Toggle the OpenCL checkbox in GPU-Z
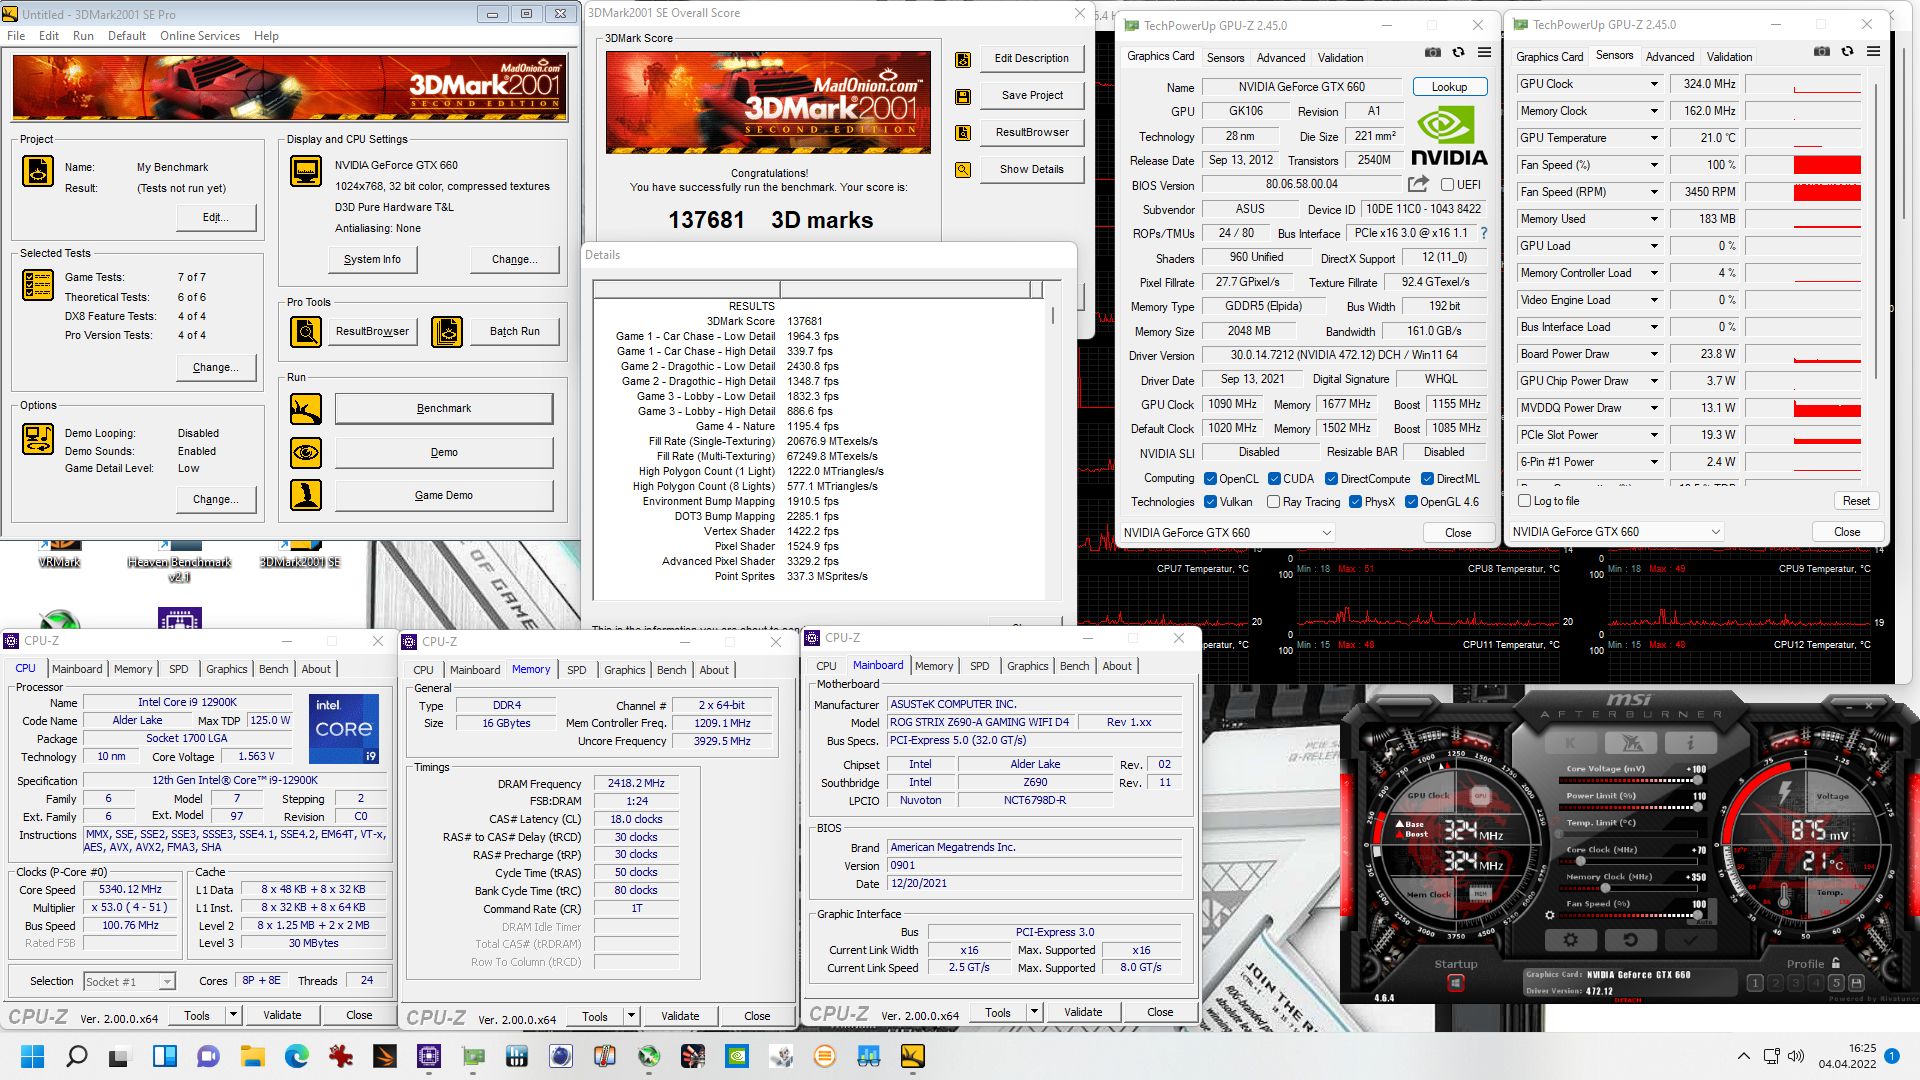This screenshot has width=1920, height=1080. tap(1210, 479)
